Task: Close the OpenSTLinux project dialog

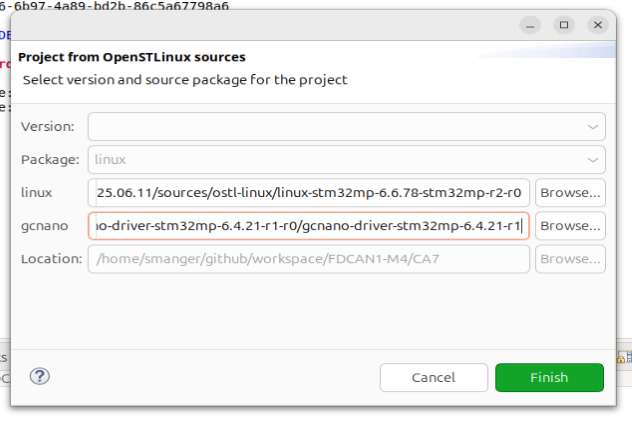Action: 598,24
